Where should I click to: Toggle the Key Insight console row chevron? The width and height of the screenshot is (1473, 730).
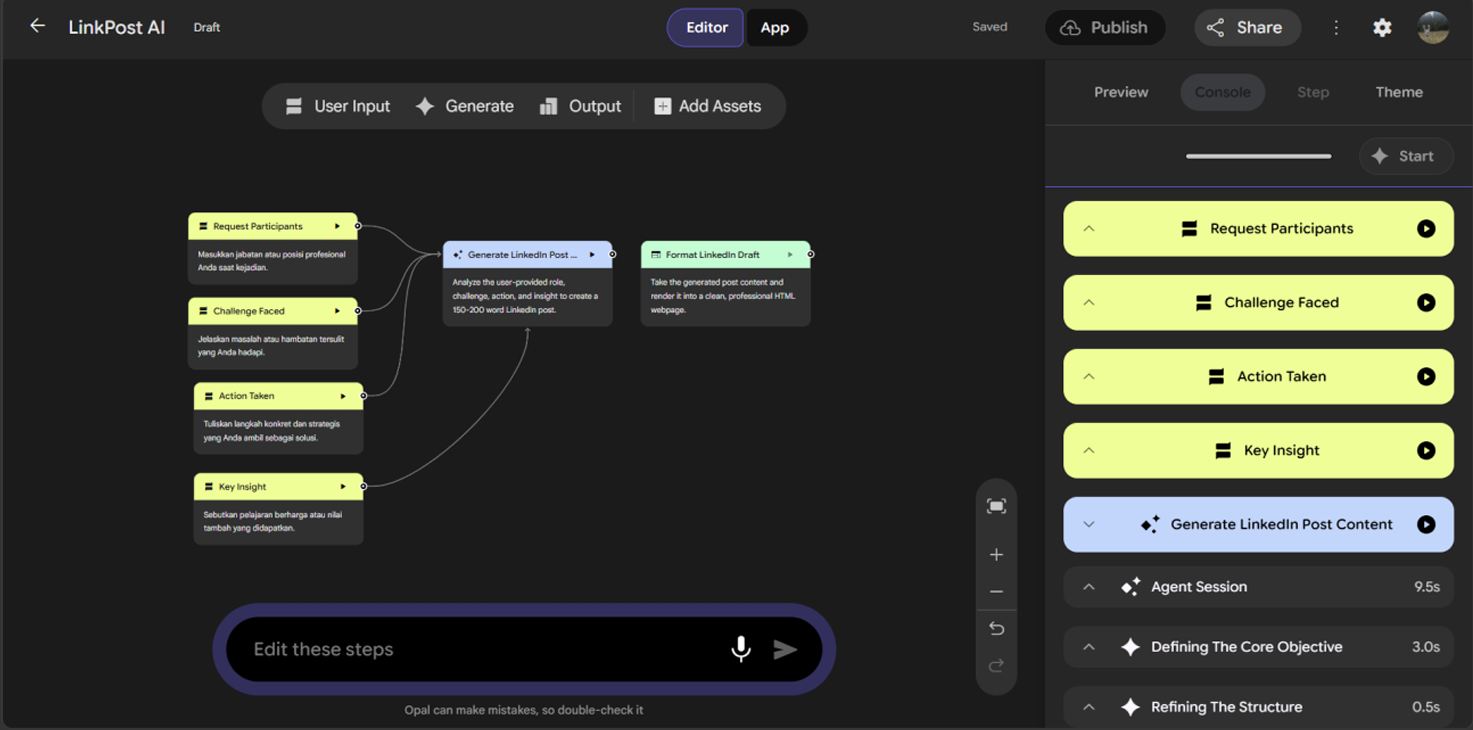click(1089, 451)
